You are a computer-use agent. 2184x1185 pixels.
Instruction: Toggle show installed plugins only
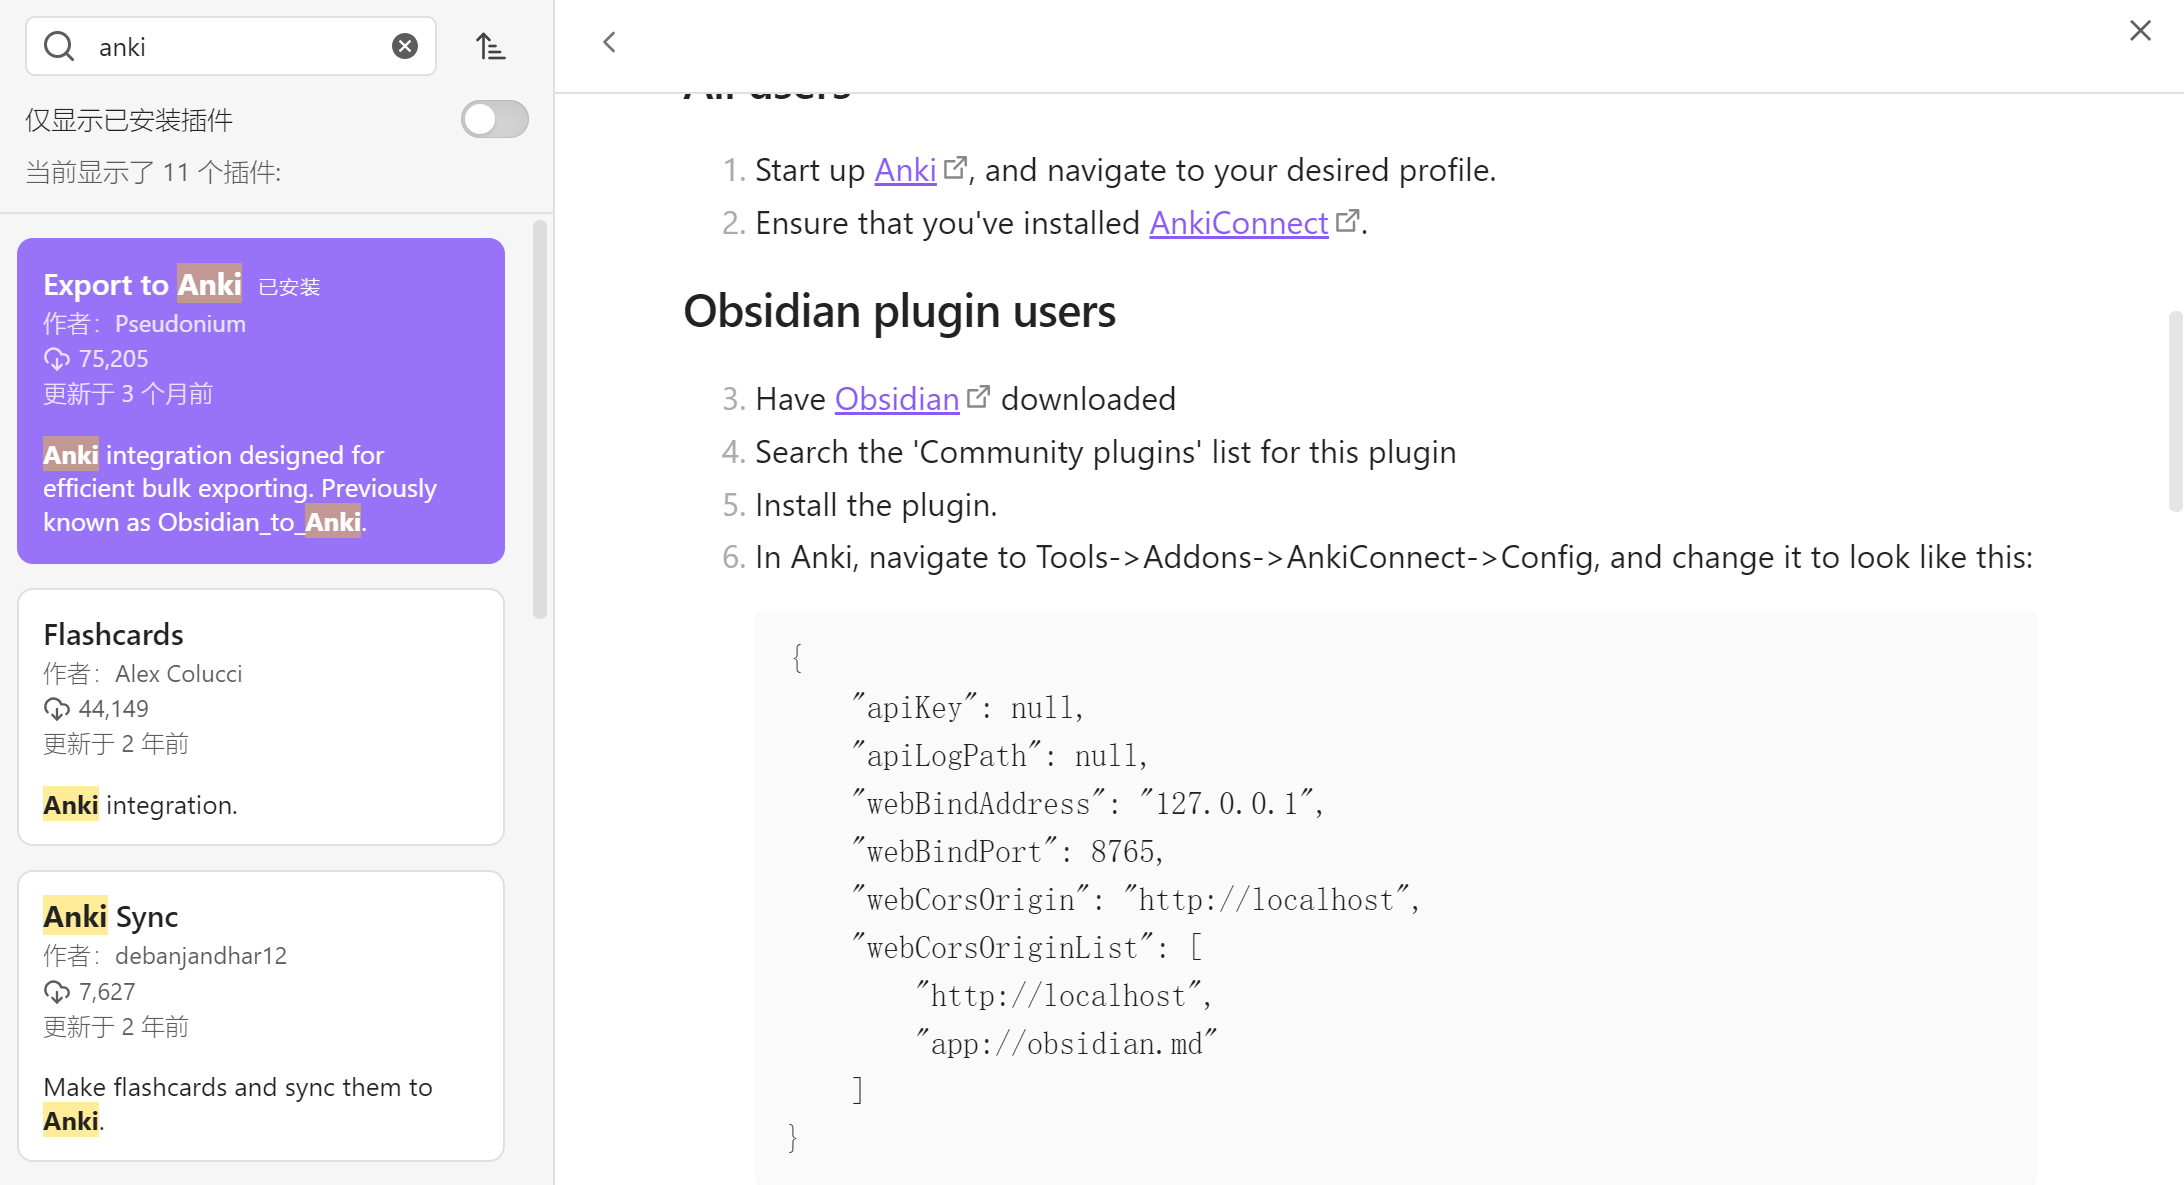[494, 120]
